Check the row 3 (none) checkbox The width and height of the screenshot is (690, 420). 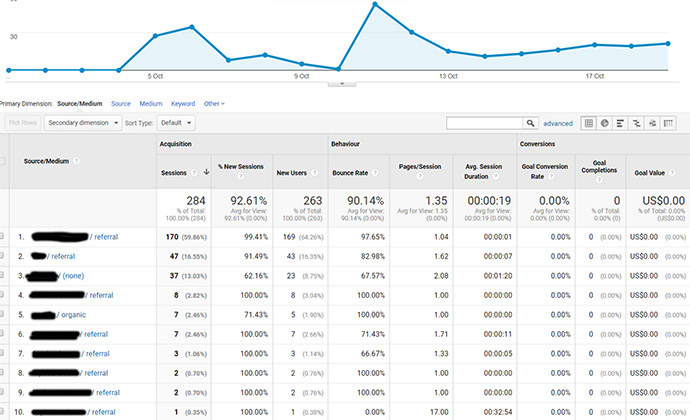[3, 276]
